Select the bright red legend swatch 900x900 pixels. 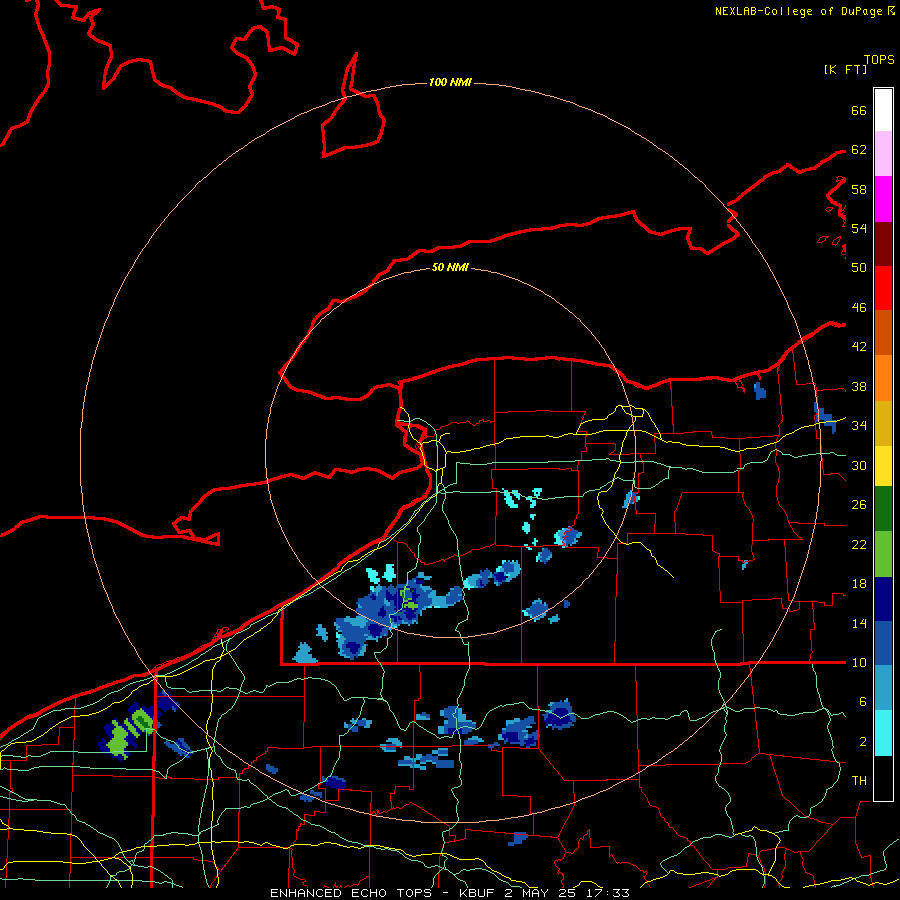tap(883, 288)
